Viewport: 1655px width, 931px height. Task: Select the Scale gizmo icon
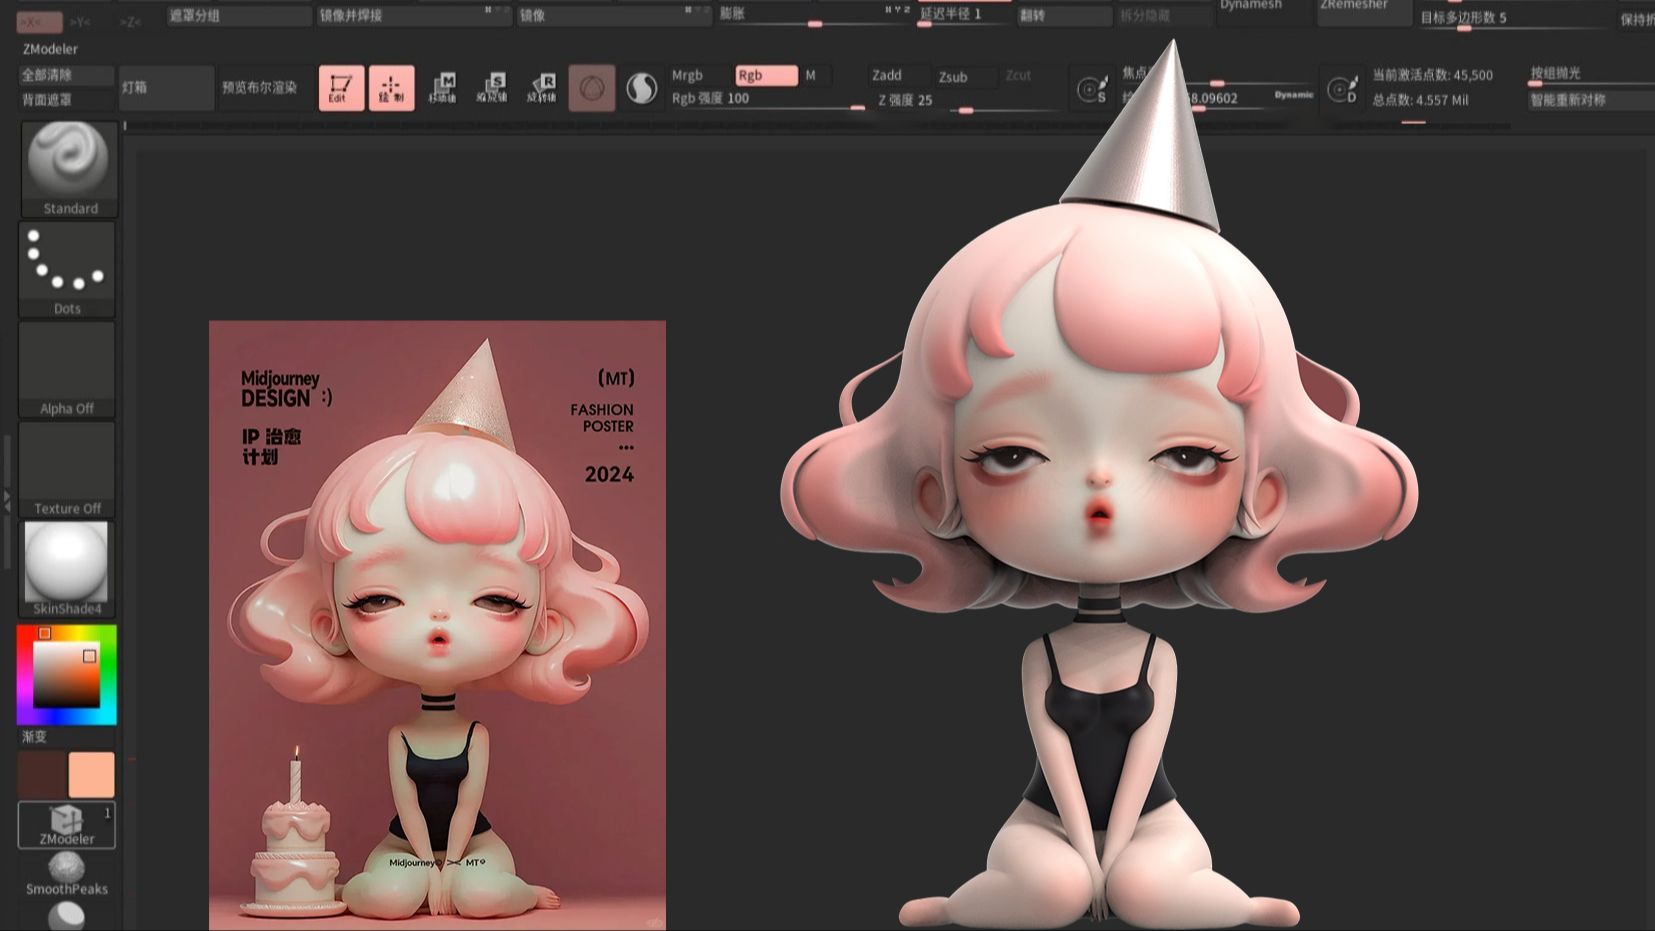tap(492, 88)
